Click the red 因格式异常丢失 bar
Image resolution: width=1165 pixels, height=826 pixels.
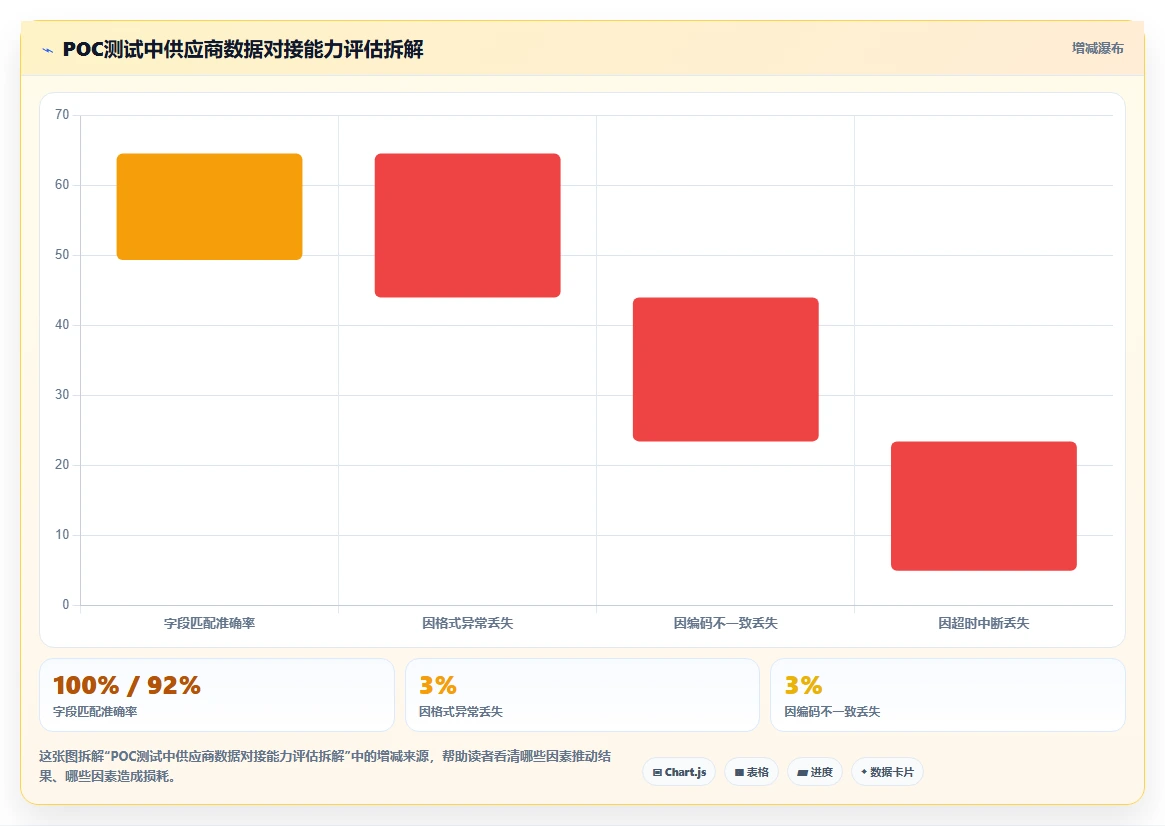click(467, 225)
